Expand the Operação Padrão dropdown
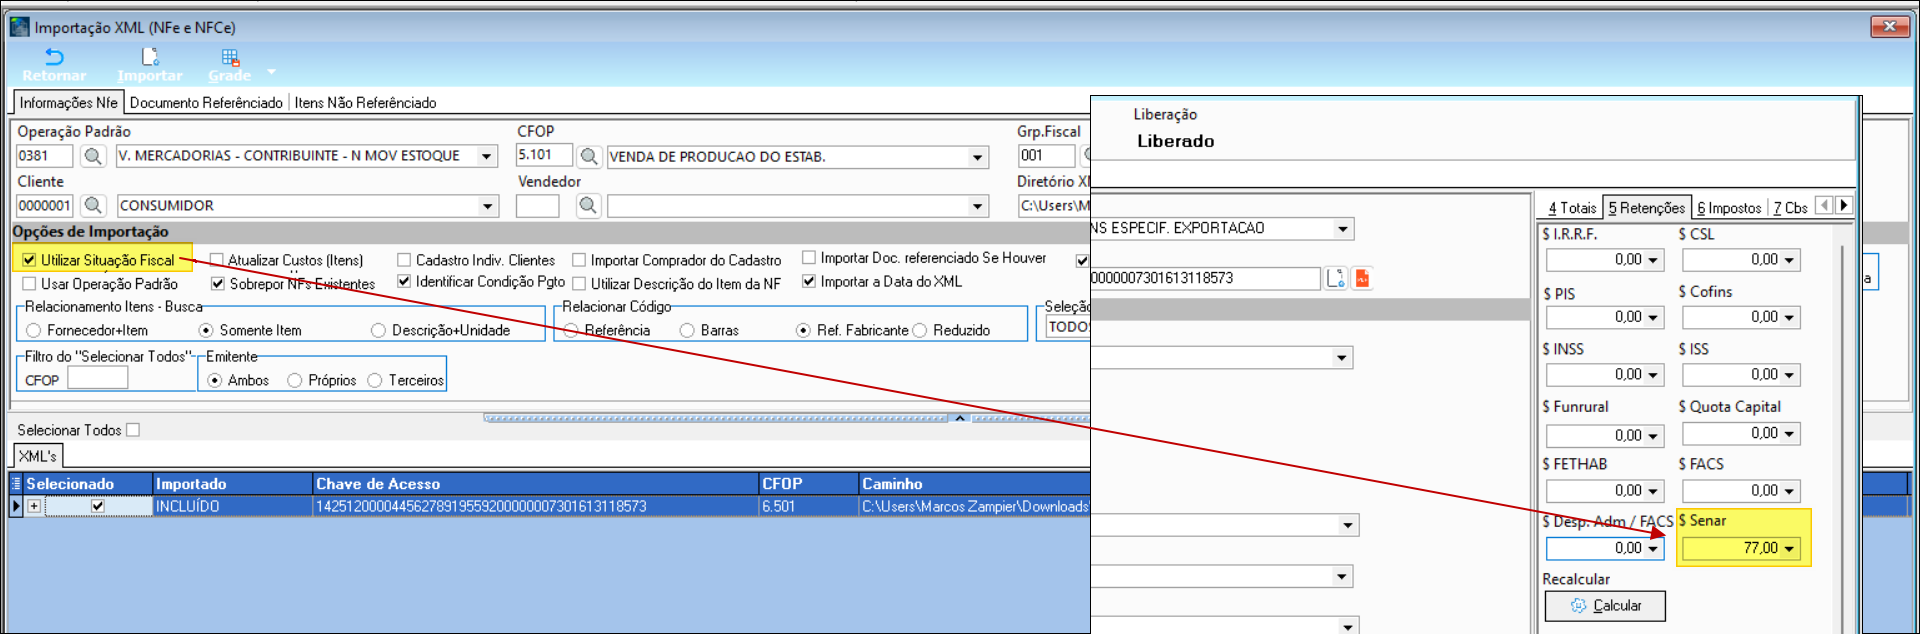The width and height of the screenshot is (1920, 634). tap(487, 156)
